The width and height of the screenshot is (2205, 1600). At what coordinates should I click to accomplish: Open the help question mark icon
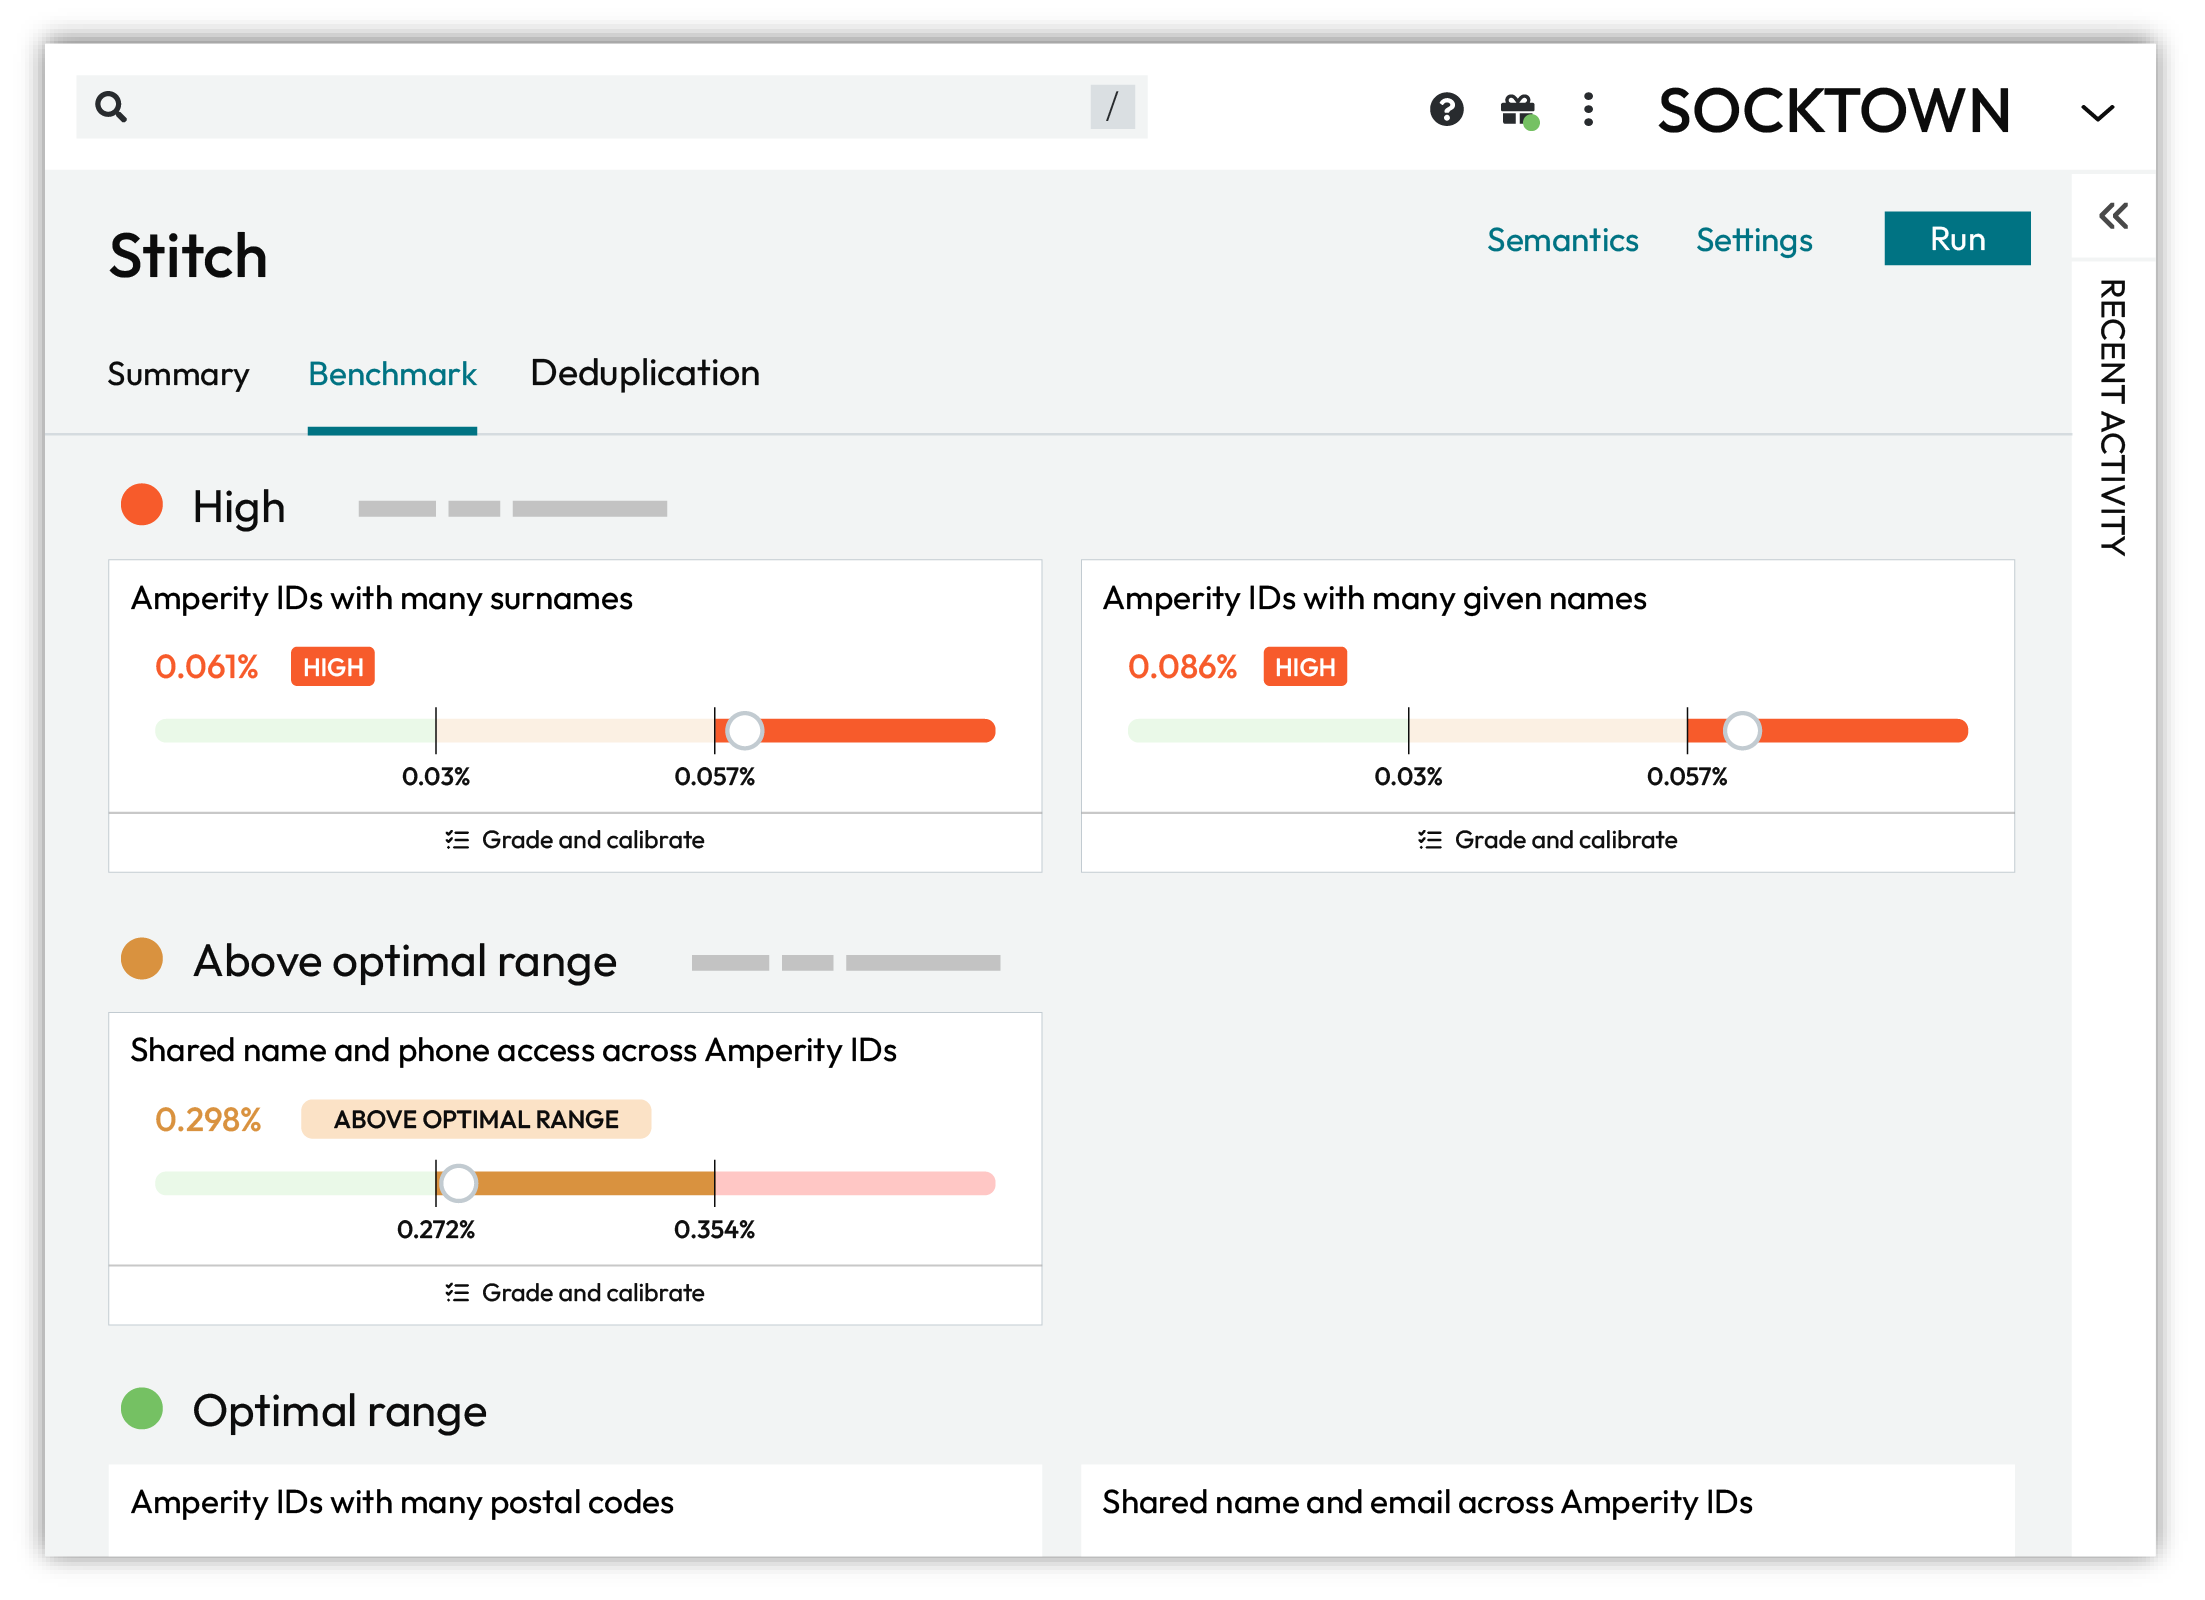pos(1447,110)
